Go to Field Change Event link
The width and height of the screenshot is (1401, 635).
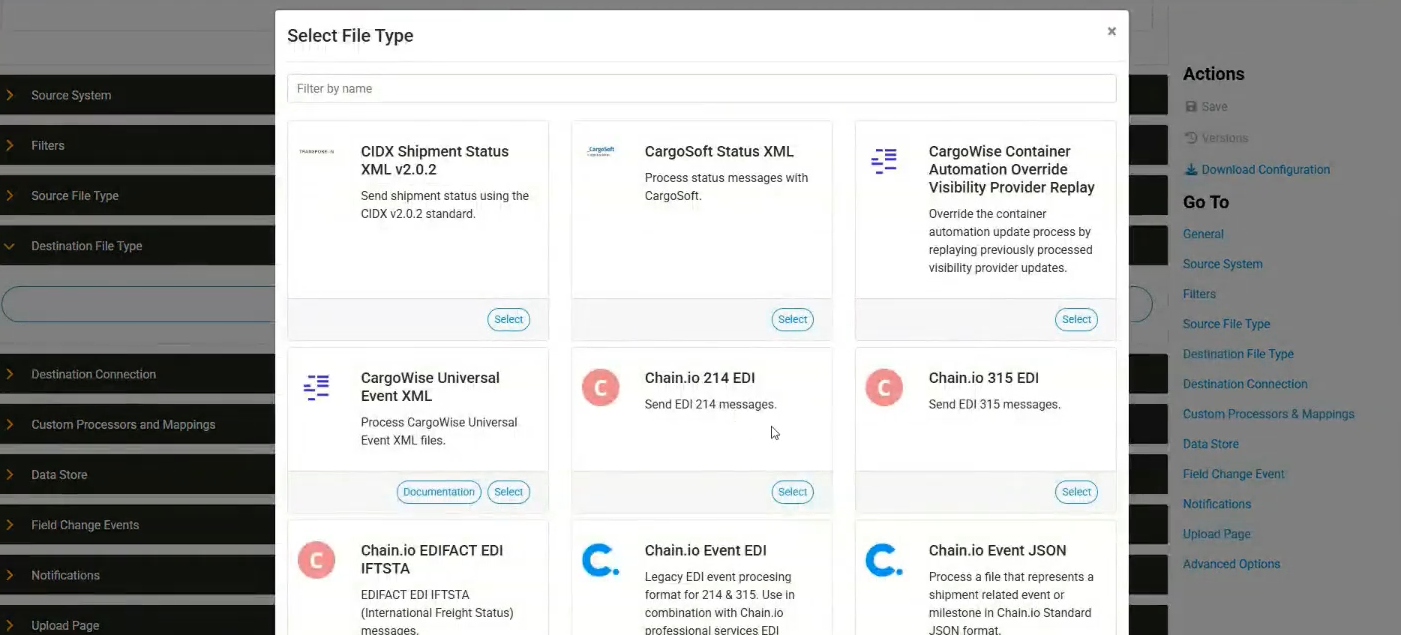pos(1233,474)
